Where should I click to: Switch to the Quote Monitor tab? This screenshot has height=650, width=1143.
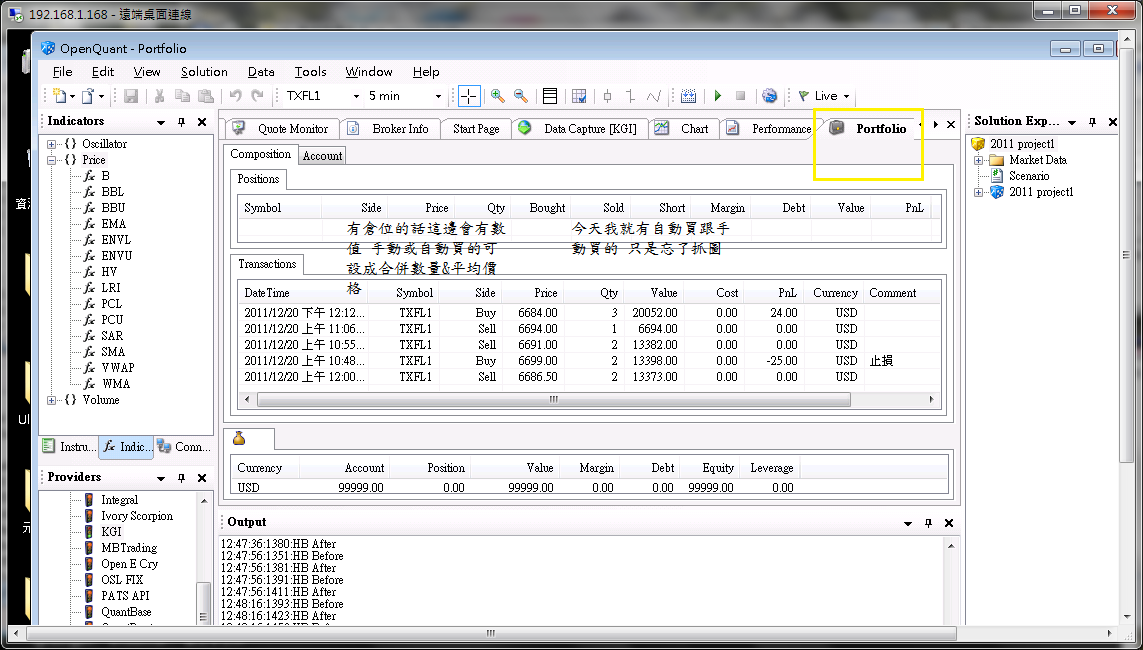point(281,129)
